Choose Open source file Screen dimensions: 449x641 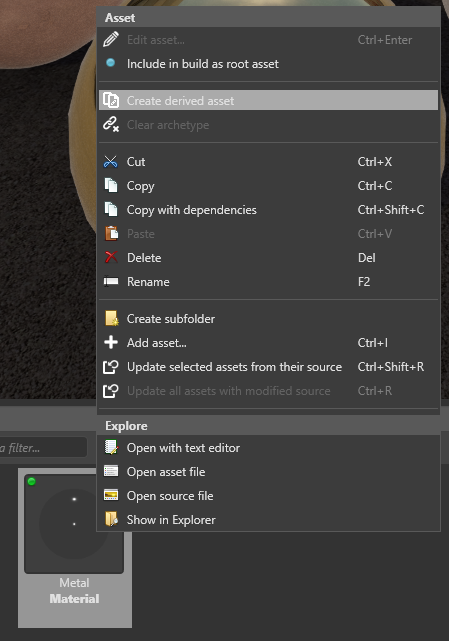tap(268, 495)
